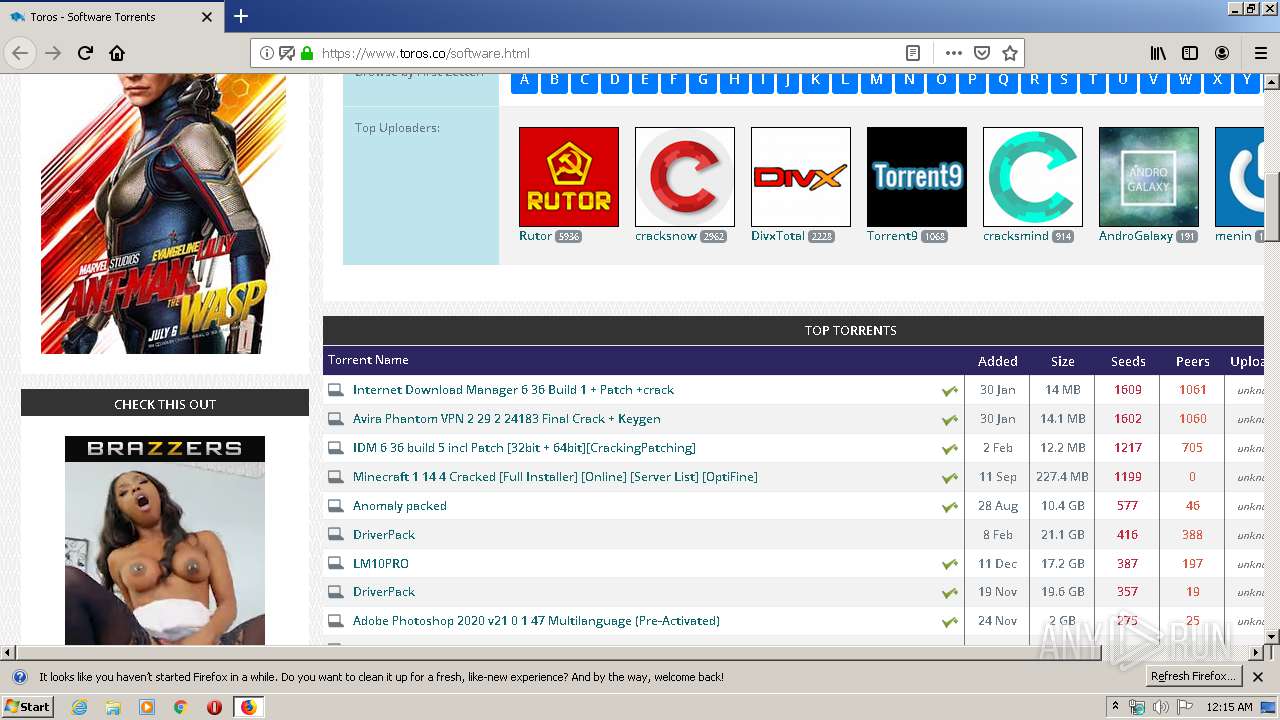Open Firefox account icon
Image resolution: width=1280 pixels, height=720 pixels.
click(1222, 53)
